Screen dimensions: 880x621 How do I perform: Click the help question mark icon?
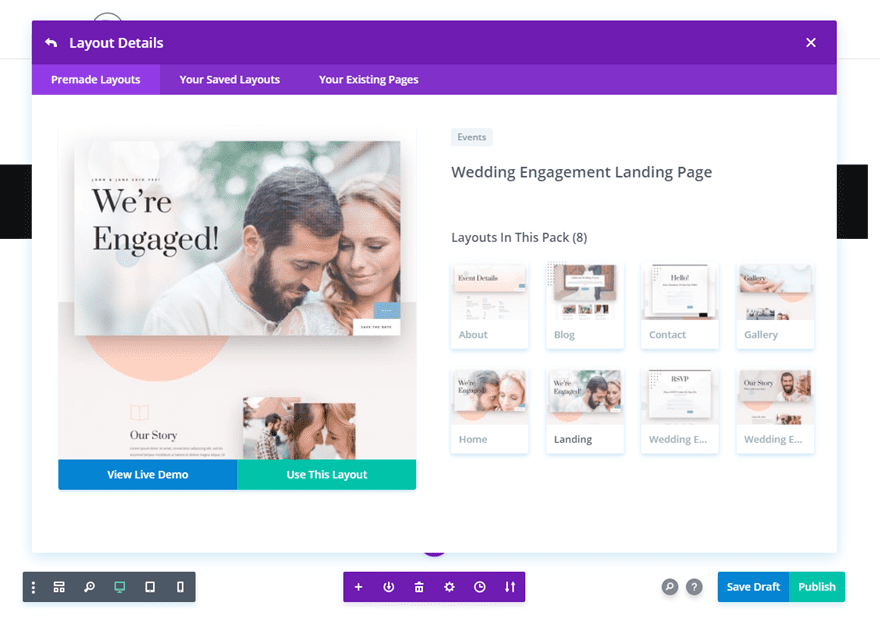pyautogui.click(x=695, y=587)
